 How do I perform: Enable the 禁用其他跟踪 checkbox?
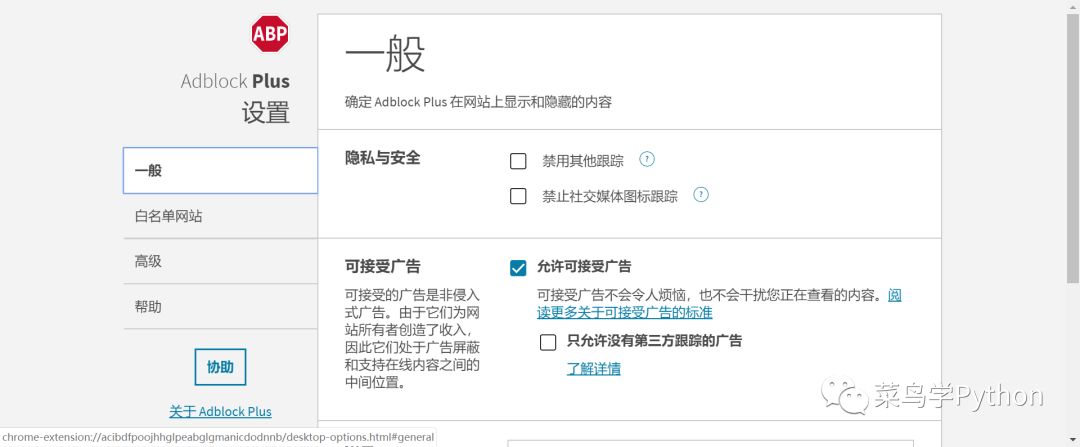click(518, 161)
